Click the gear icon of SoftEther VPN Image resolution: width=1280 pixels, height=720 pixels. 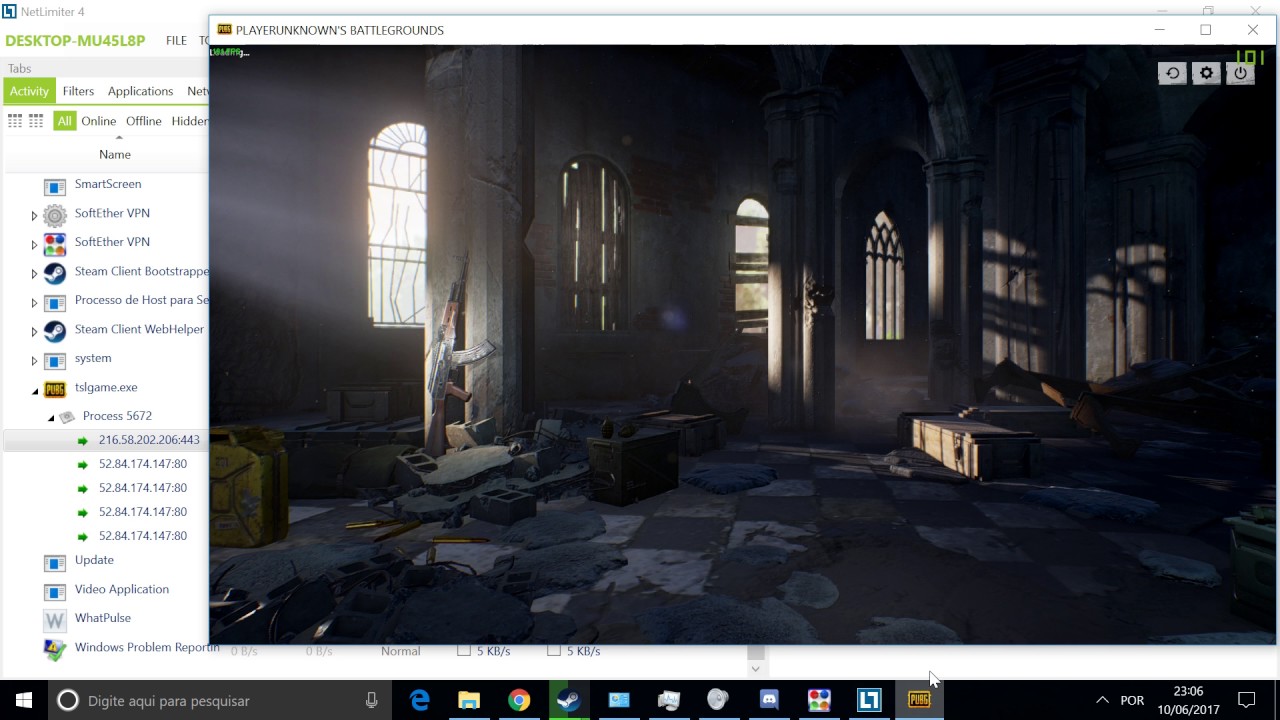point(55,215)
